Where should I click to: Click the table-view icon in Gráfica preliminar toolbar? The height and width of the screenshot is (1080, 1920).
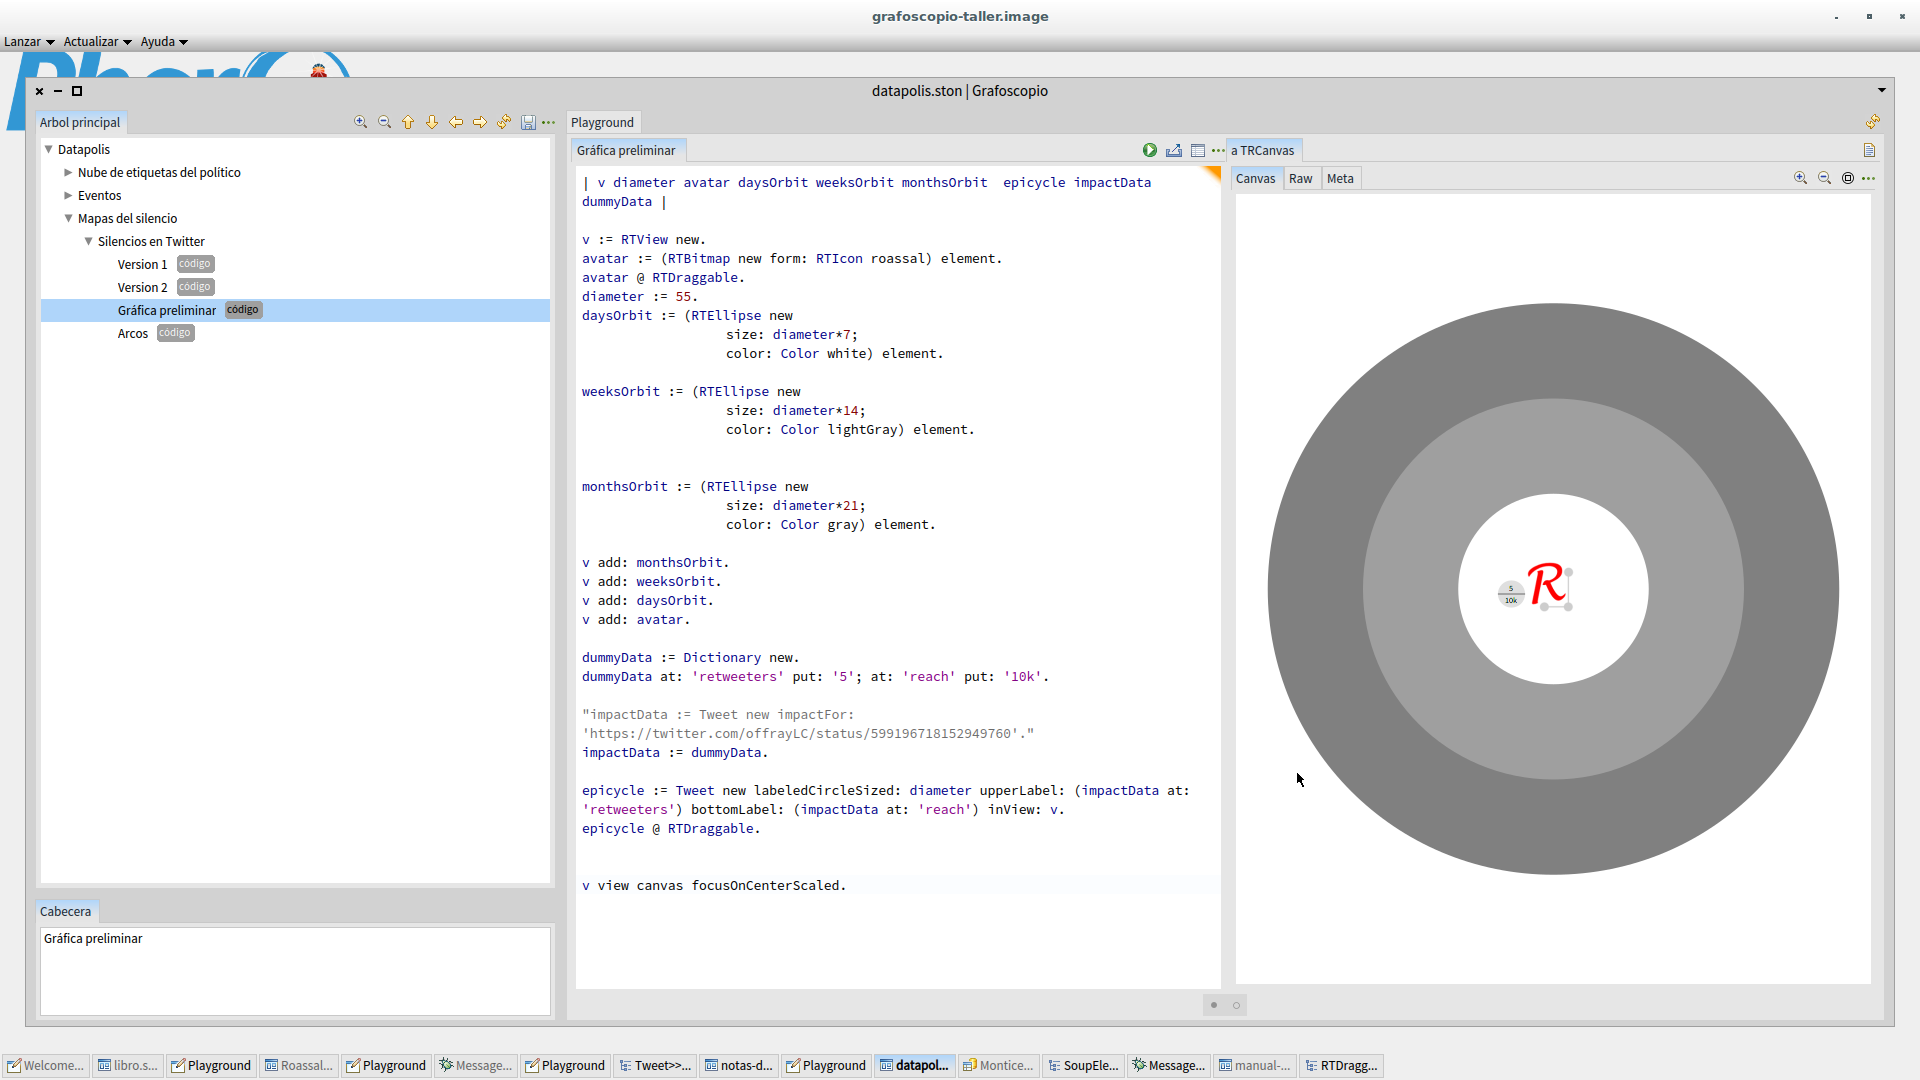pos(1197,150)
